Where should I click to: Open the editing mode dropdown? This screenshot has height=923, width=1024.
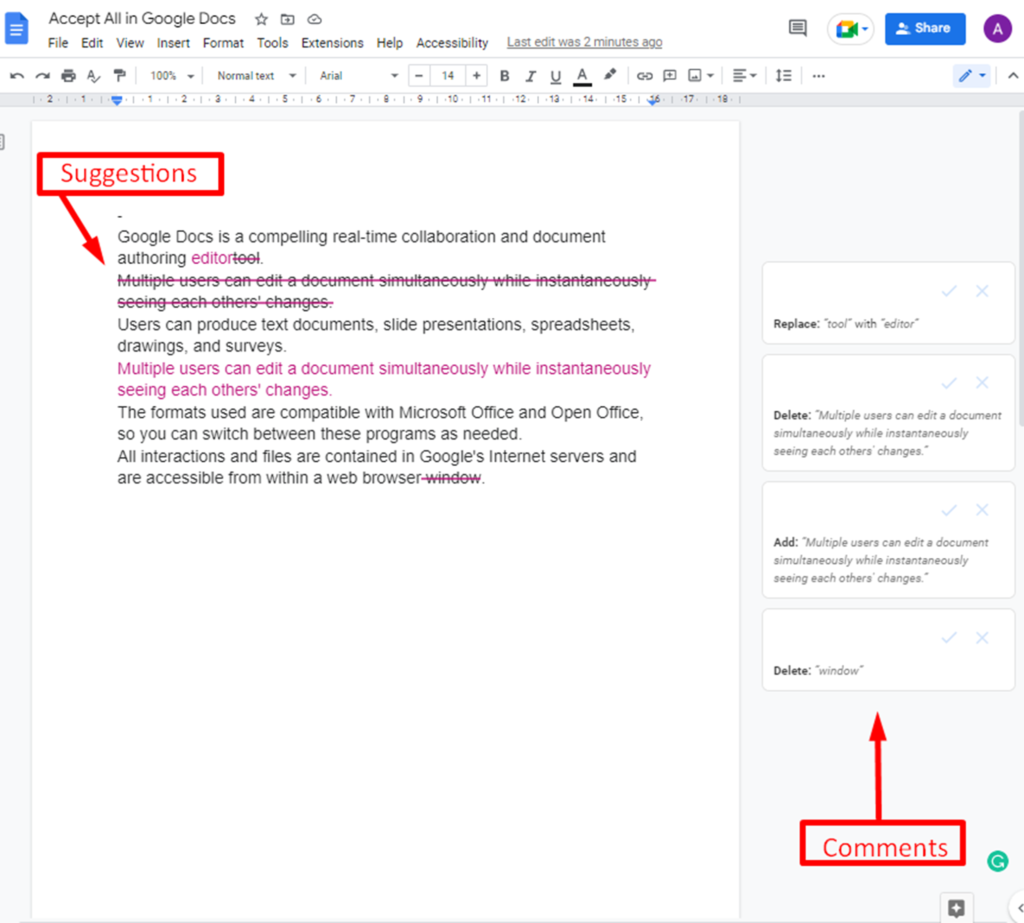click(x=972, y=76)
